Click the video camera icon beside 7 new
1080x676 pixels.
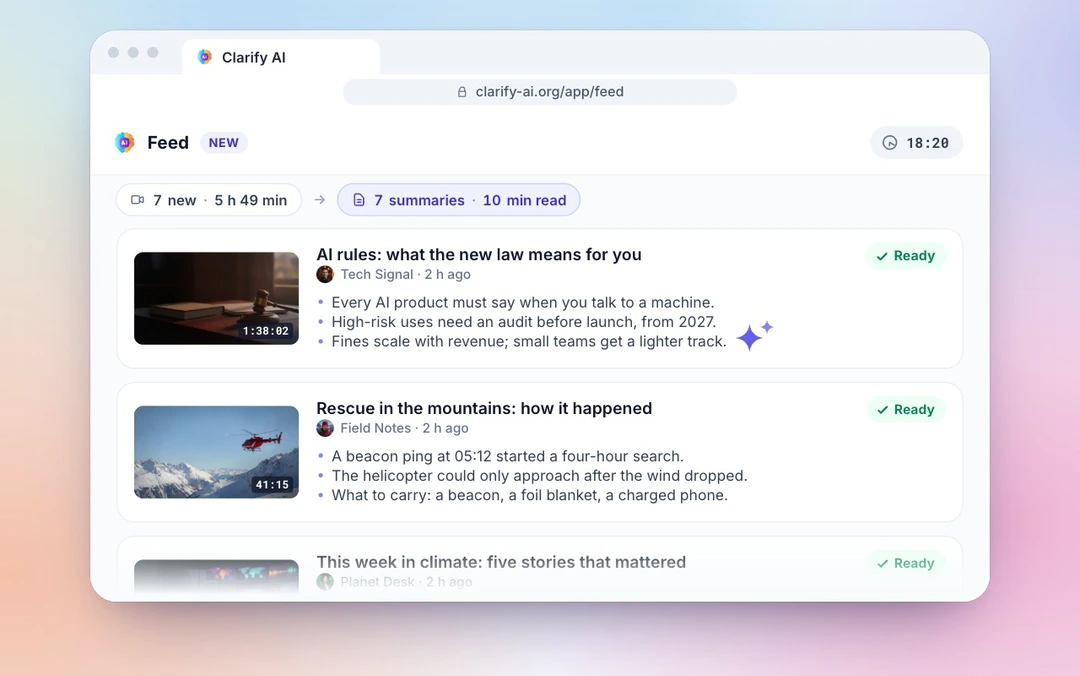[x=138, y=200]
